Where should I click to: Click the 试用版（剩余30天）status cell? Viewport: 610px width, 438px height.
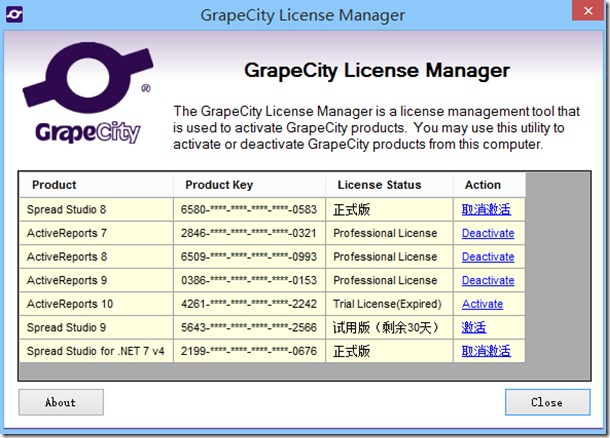(x=389, y=328)
